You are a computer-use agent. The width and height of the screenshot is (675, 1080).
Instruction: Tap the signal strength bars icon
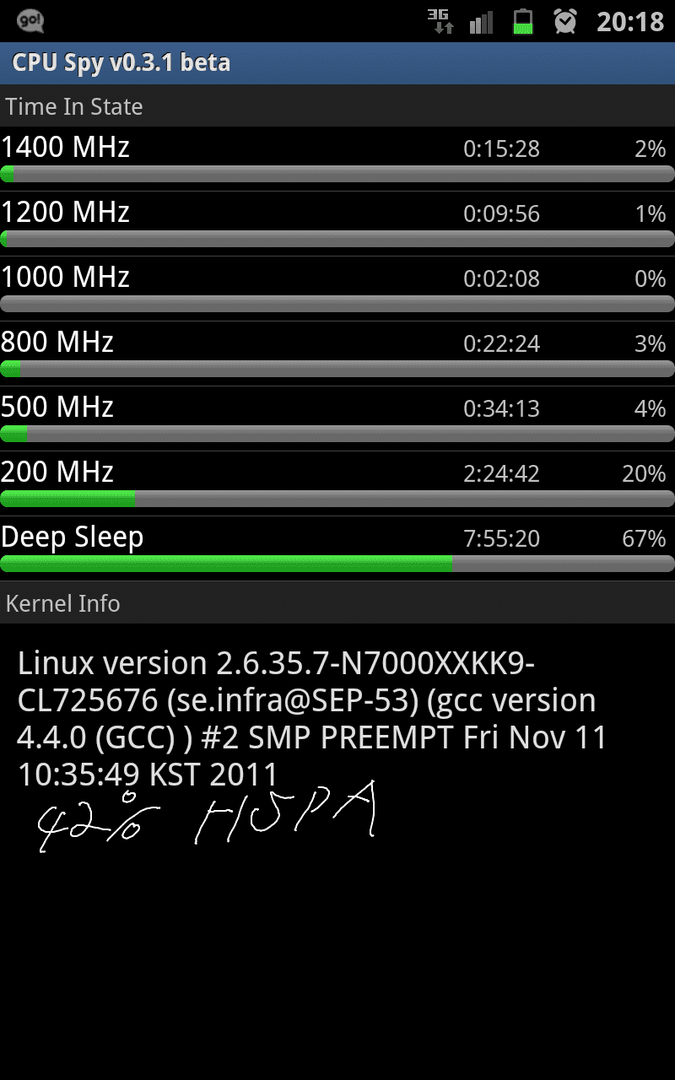(481, 22)
